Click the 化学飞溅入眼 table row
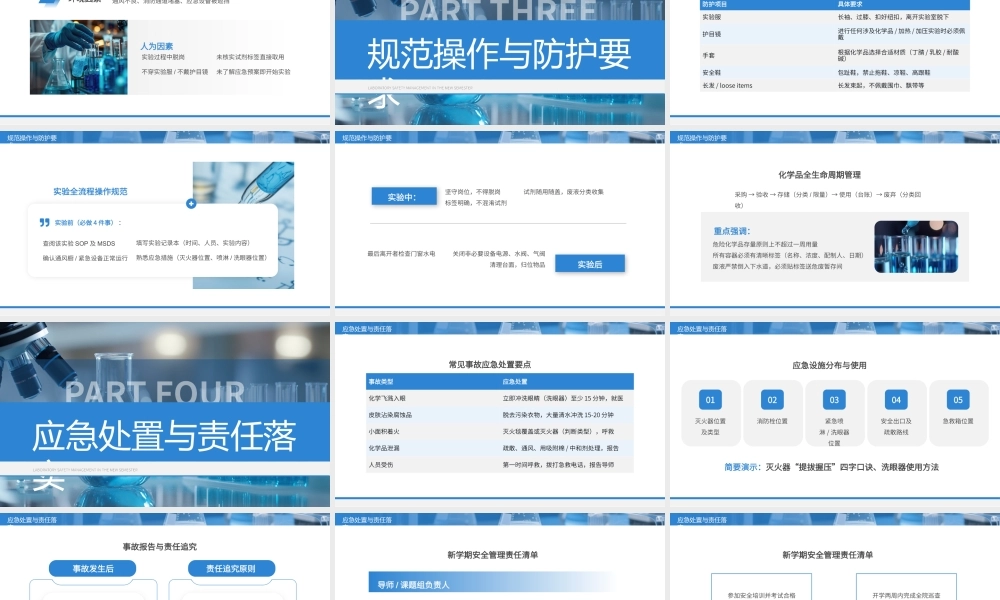This screenshot has height=600, width=1000. click(x=500, y=398)
